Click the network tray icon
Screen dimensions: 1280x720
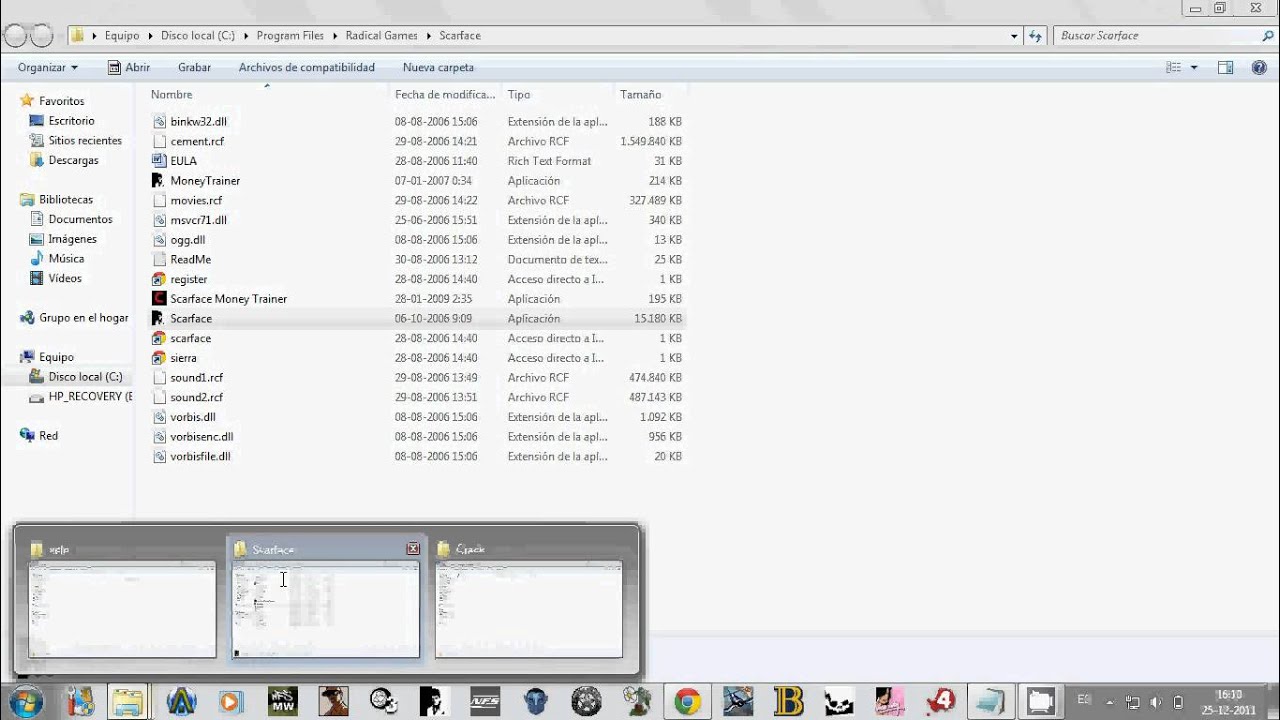click(x=1133, y=702)
